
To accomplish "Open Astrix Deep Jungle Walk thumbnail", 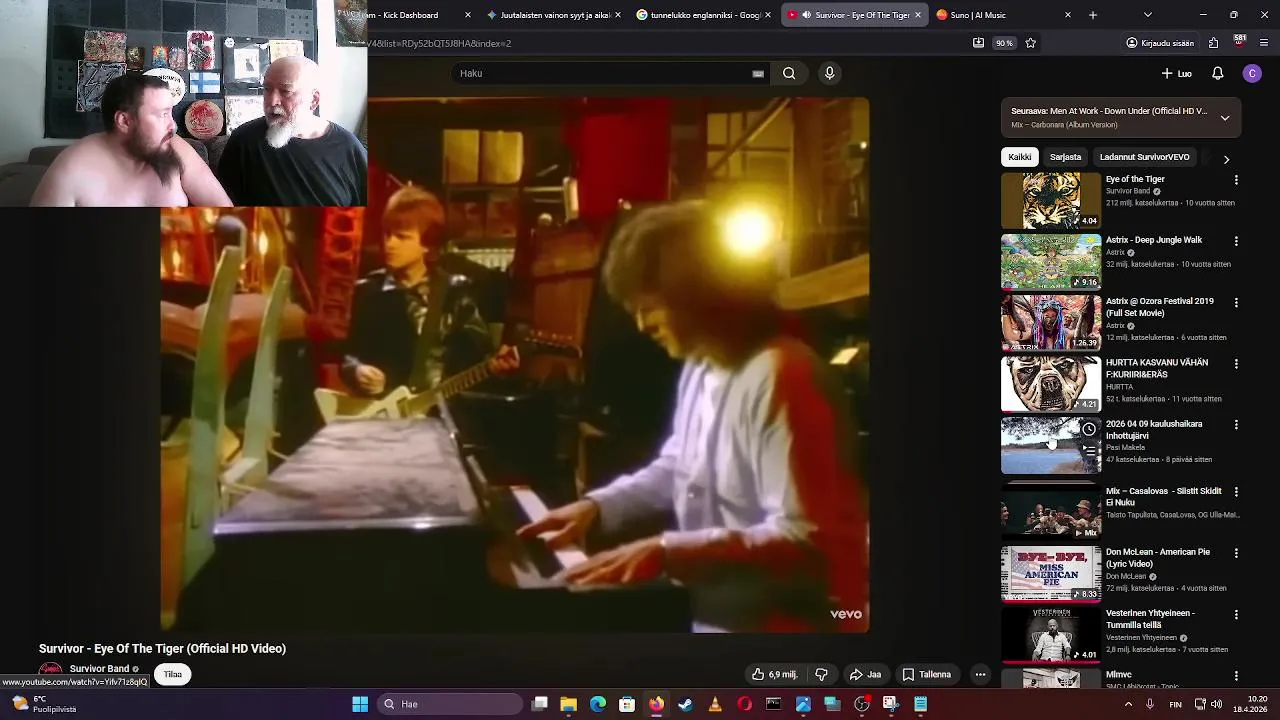I will click(1051, 261).
